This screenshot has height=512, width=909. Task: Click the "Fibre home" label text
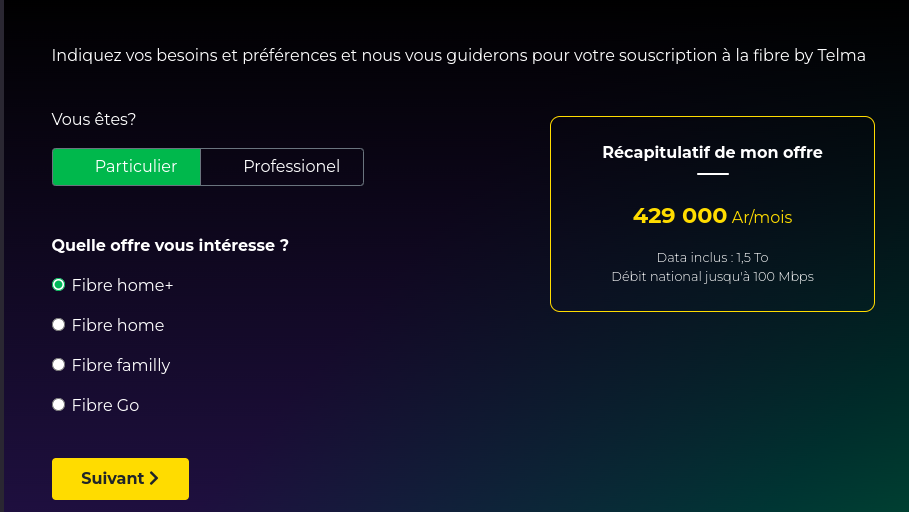point(118,325)
